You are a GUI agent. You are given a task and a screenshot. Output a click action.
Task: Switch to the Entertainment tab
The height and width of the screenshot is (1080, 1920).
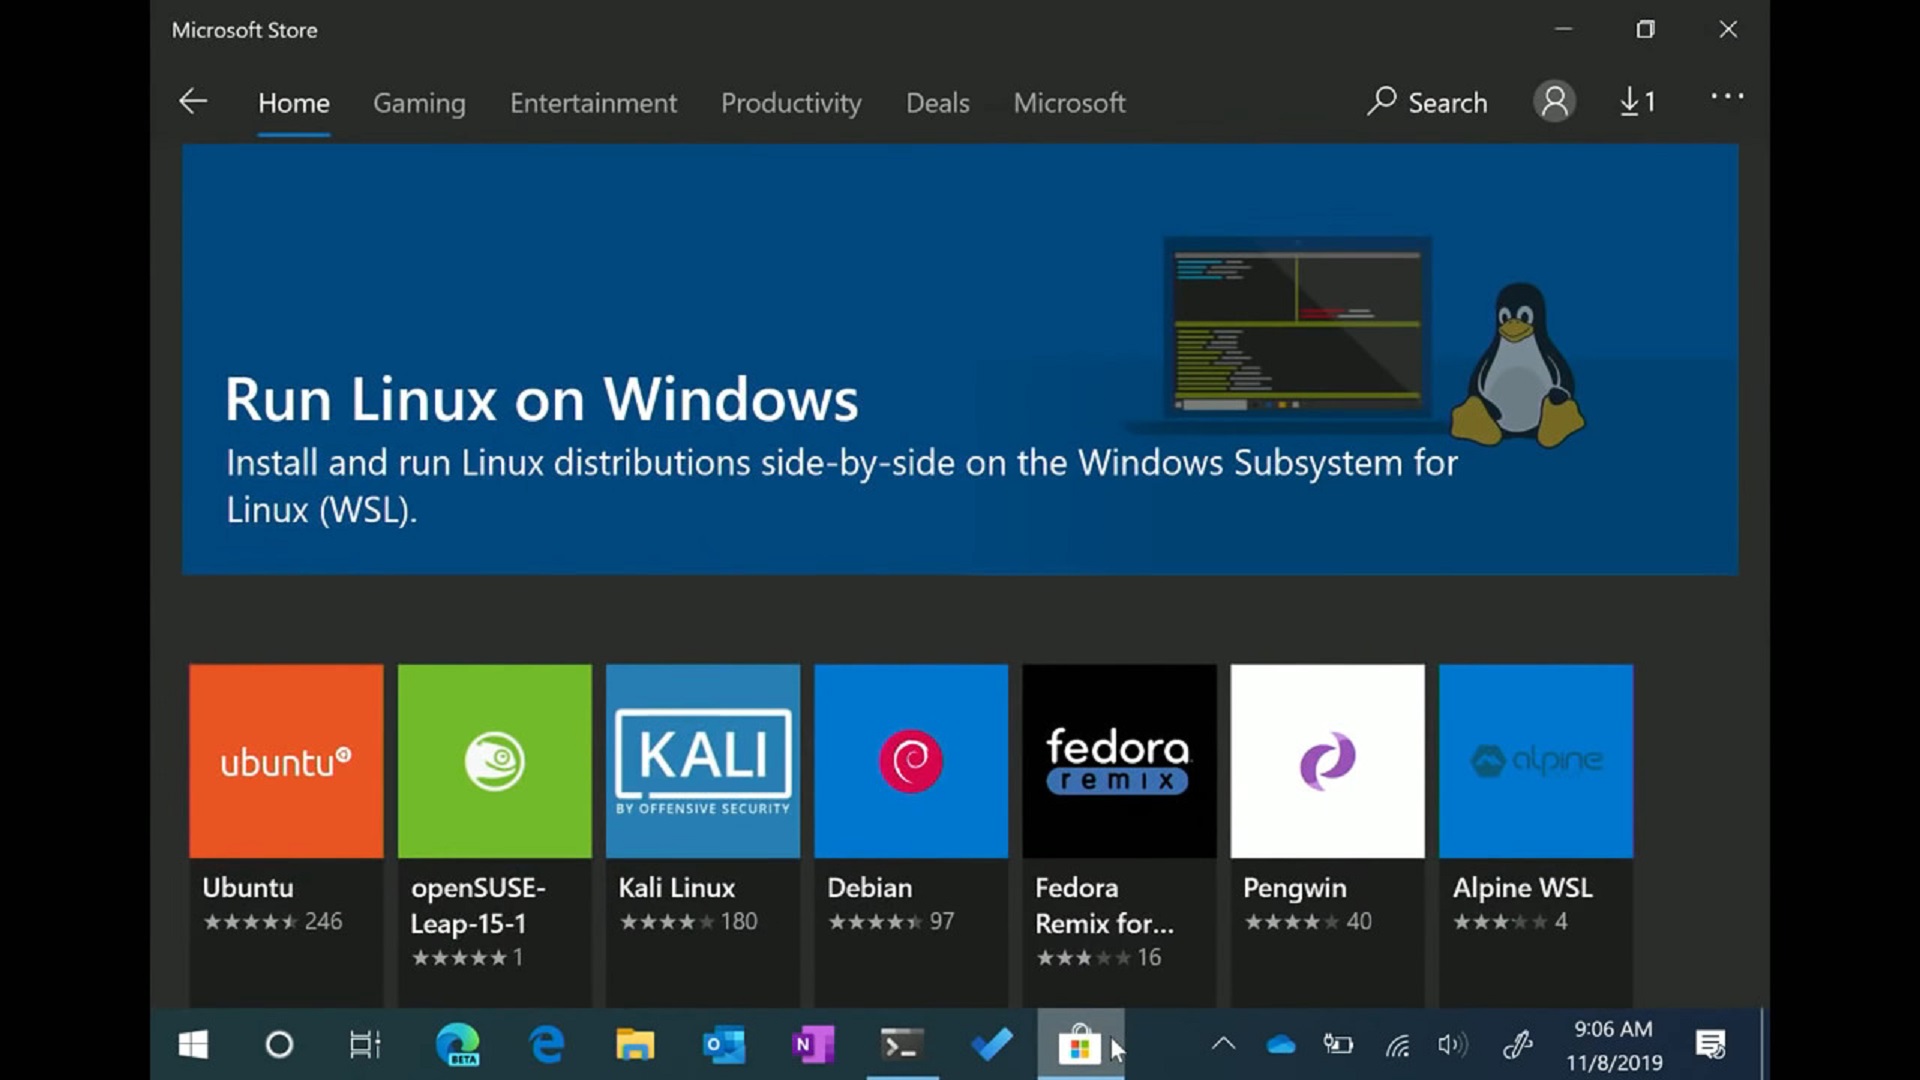[593, 103]
